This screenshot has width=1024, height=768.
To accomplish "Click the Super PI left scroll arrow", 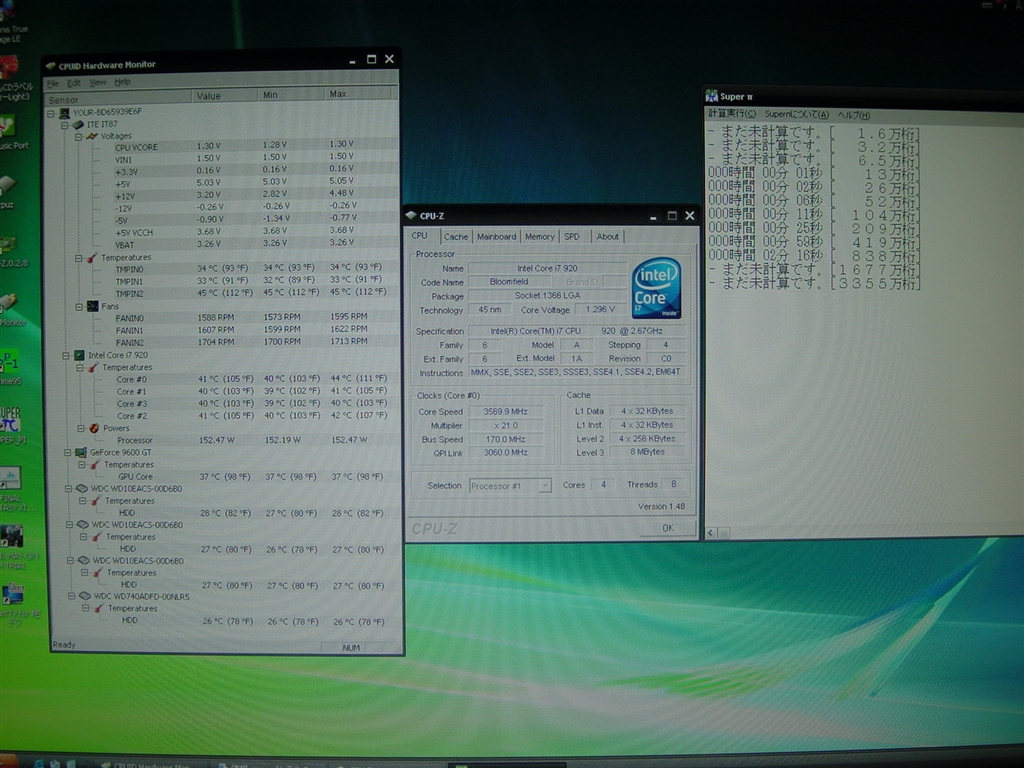I will pos(710,533).
